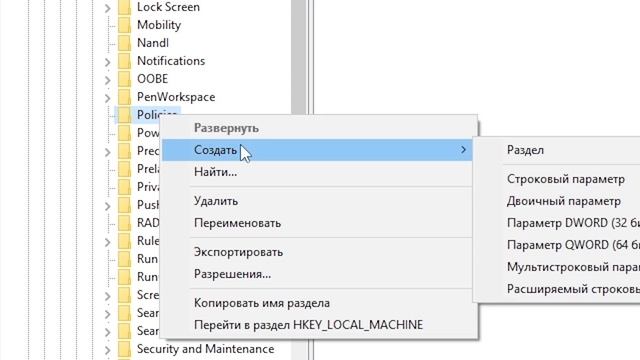Choose Перейти в раздел HKEY_LOCAL_MACHINE
This screenshot has width=640, height=360.
click(x=317, y=325)
